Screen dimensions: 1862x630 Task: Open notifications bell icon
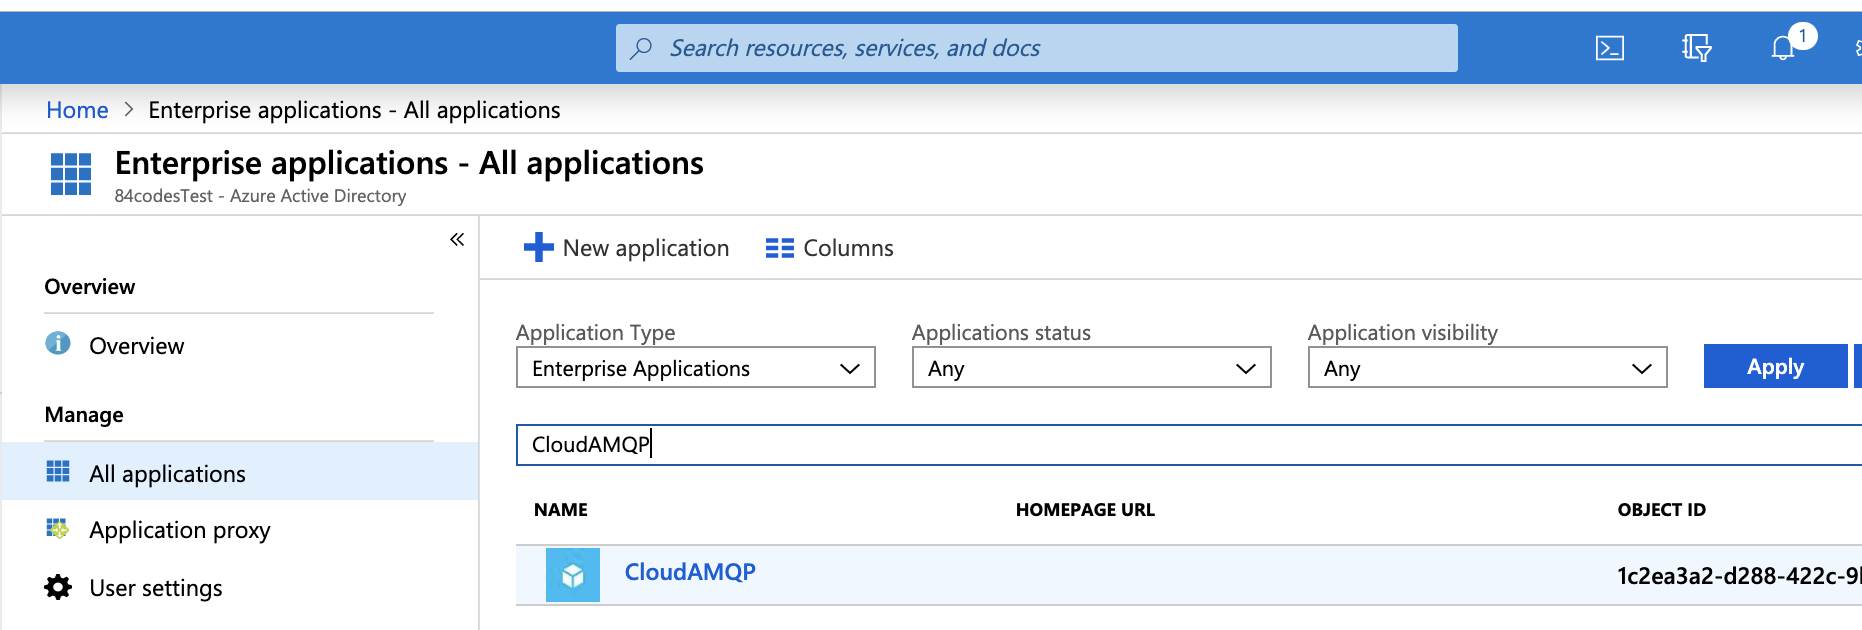[1782, 48]
